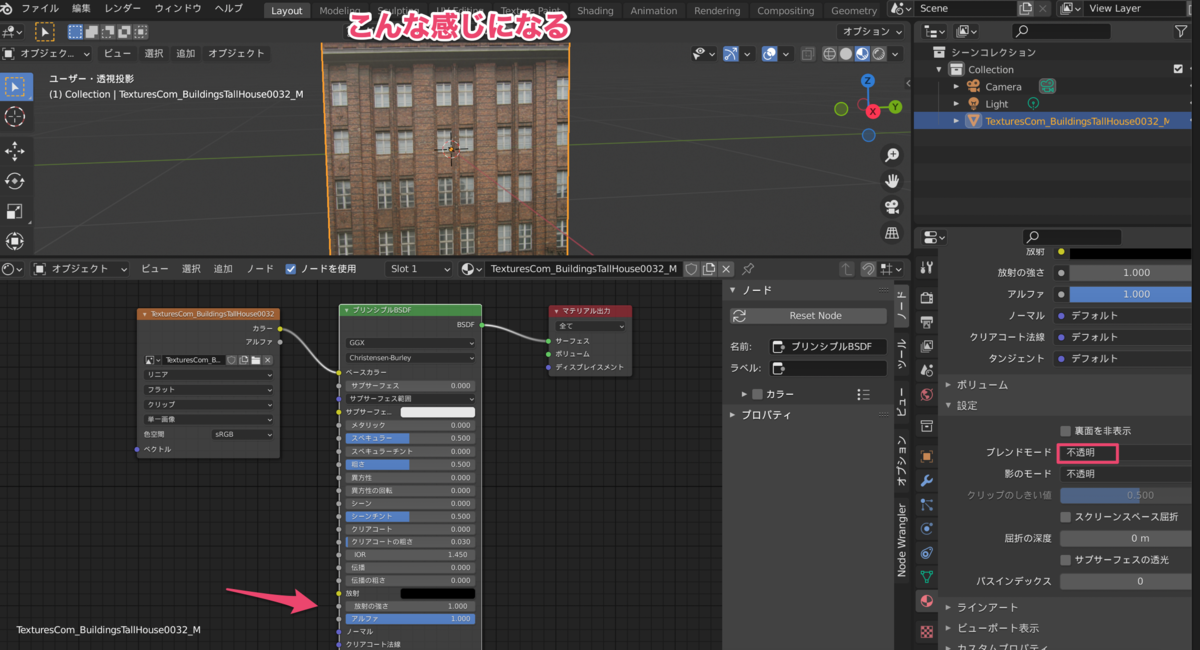The width and height of the screenshot is (1200, 650).
Task: Expand the node Properties panel
Action: 734,415
